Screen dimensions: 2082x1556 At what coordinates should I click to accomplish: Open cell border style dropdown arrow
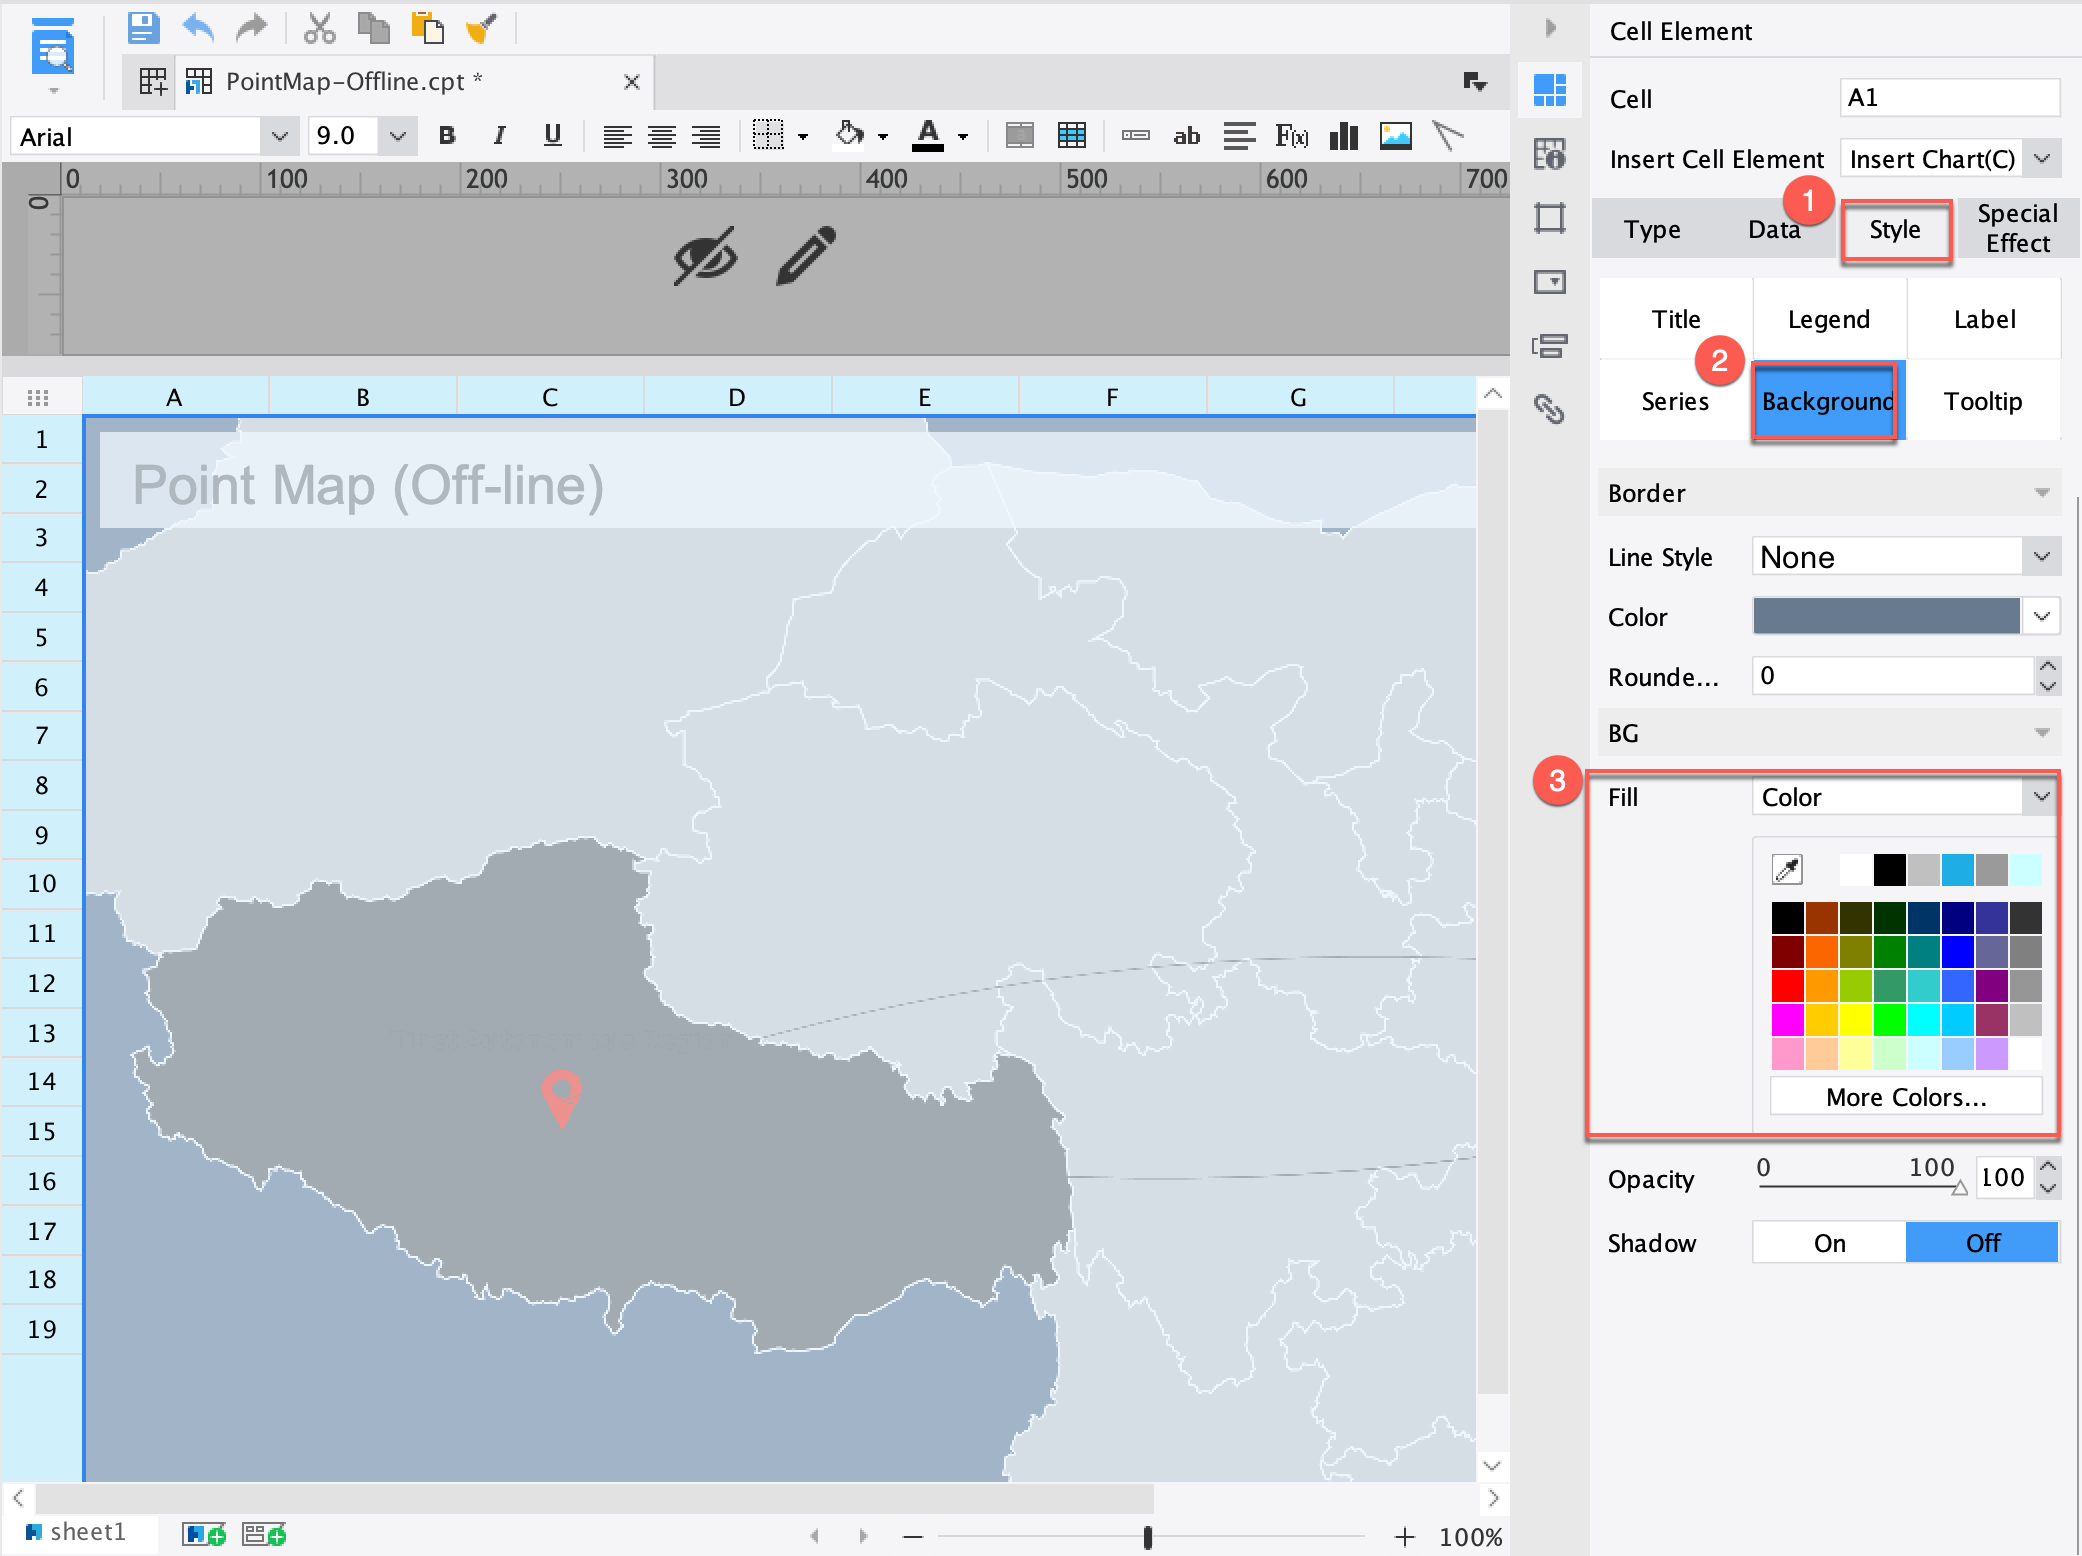[x=802, y=137]
